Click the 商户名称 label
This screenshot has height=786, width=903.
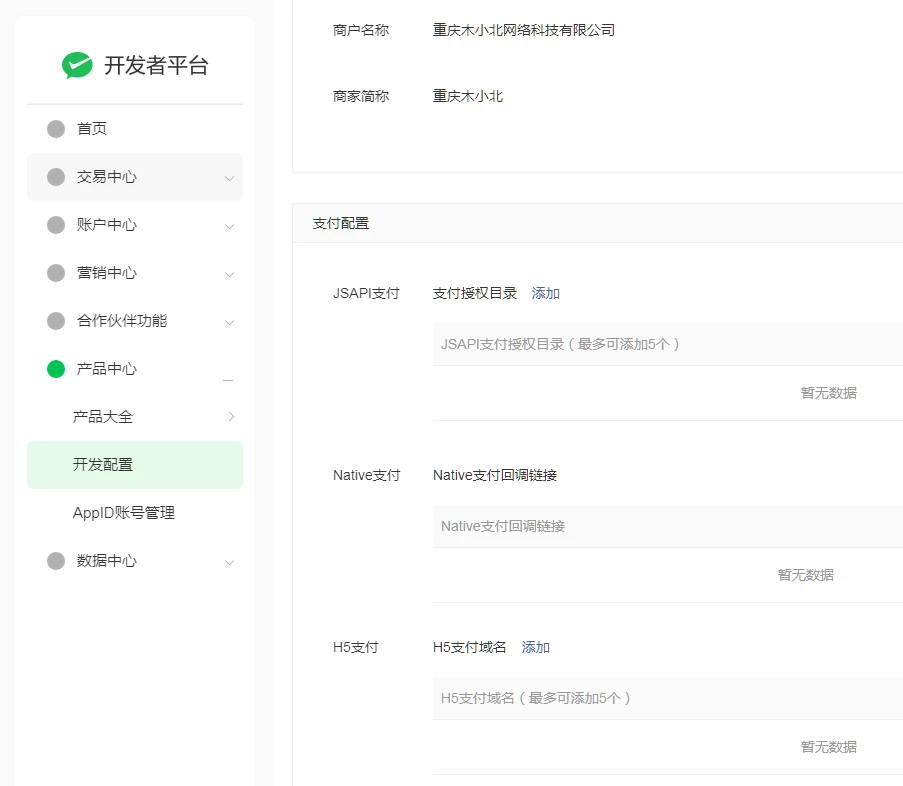(x=361, y=30)
